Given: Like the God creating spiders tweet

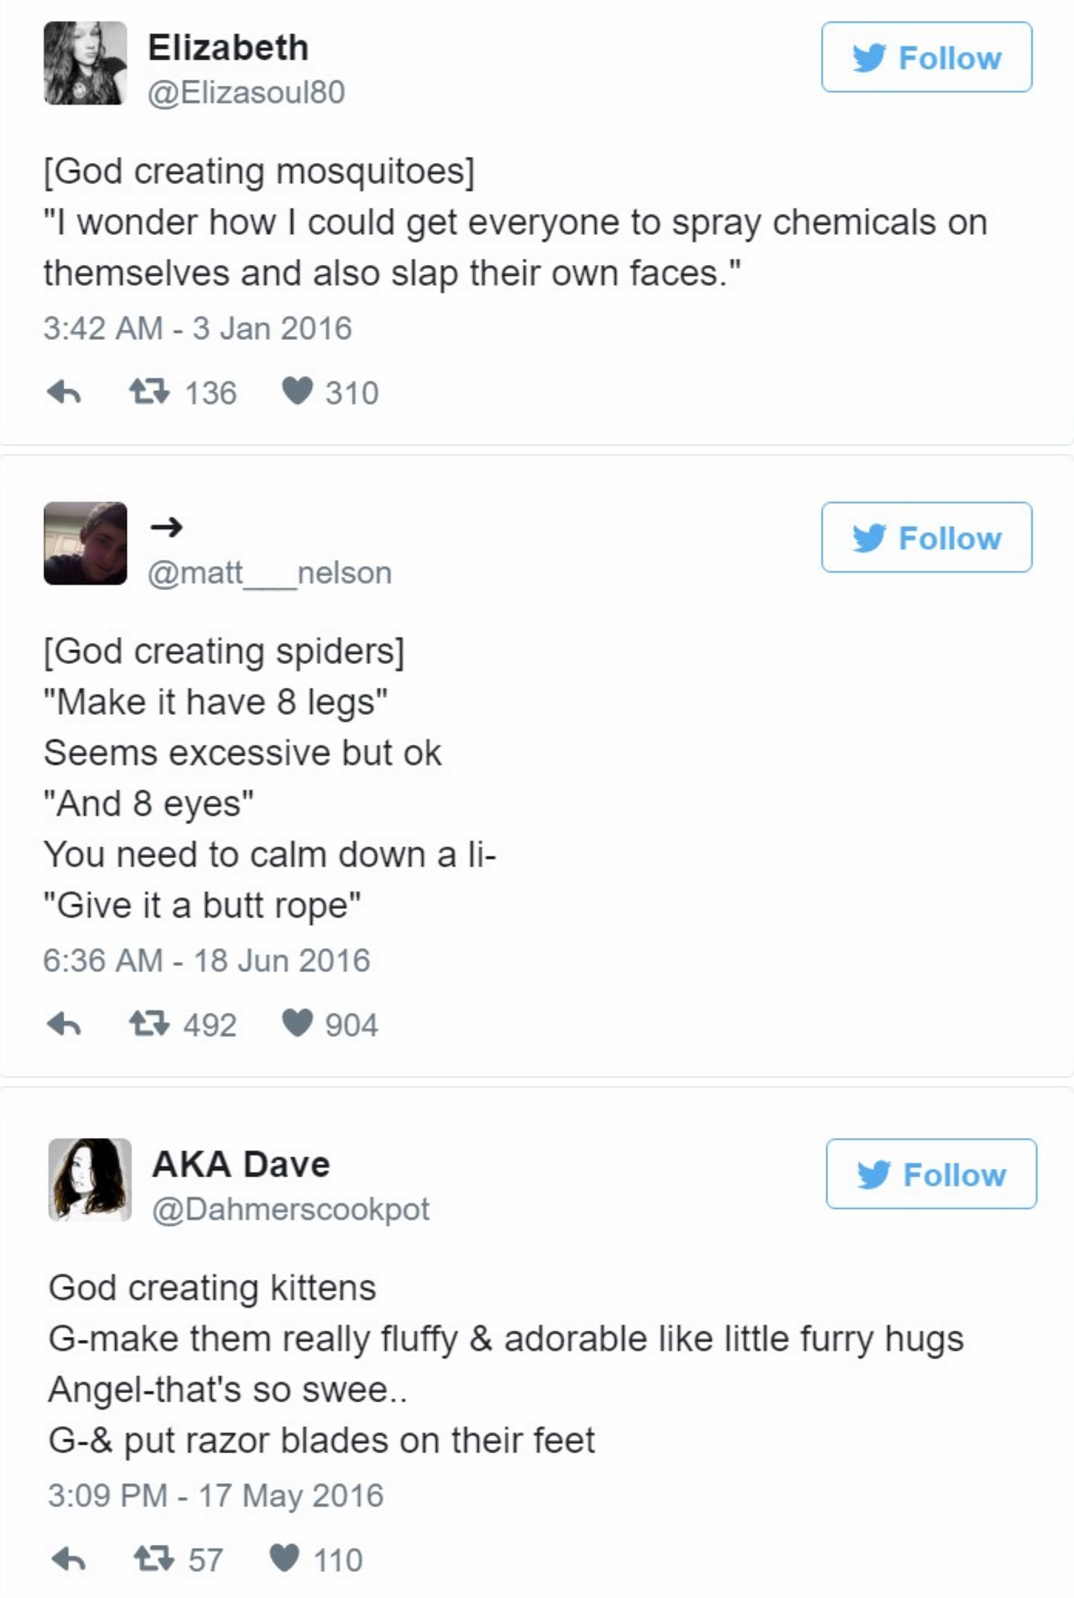Looking at the screenshot, I should pos(297,1023).
